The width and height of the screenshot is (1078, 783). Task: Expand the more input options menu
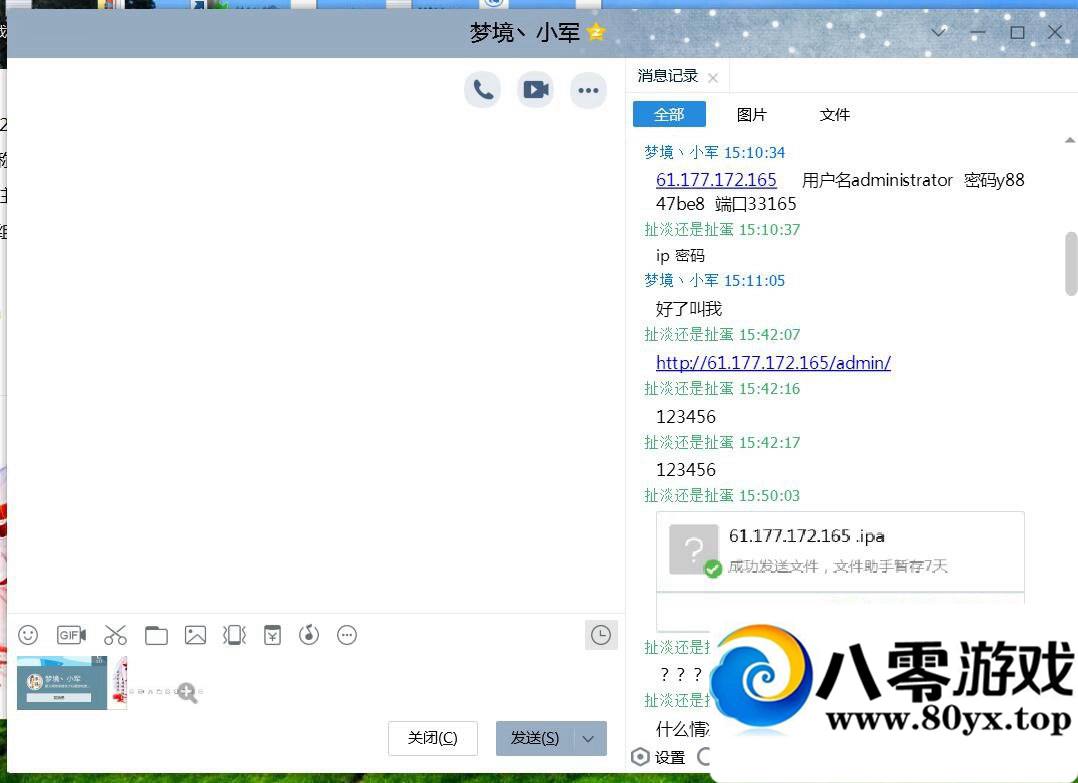click(347, 635)
